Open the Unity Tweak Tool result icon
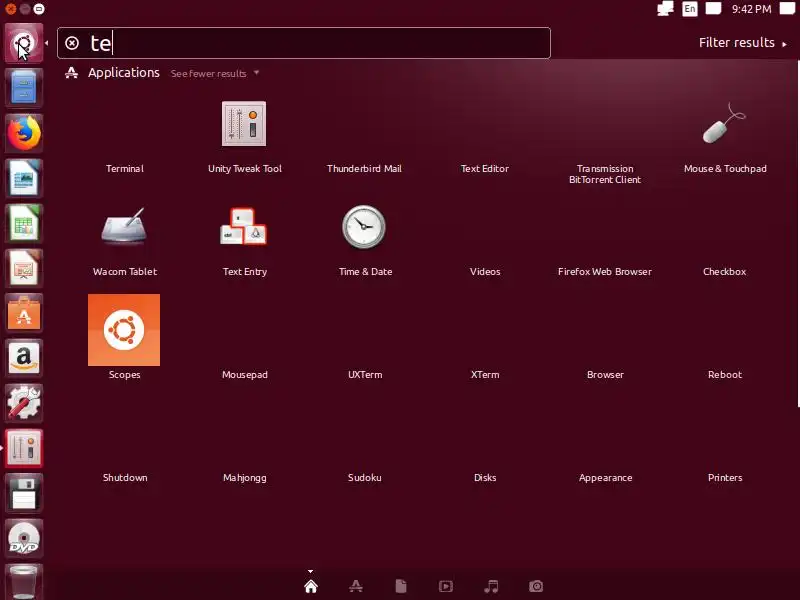The width and height of the screenshot is (800, 600). pos(244,123)
